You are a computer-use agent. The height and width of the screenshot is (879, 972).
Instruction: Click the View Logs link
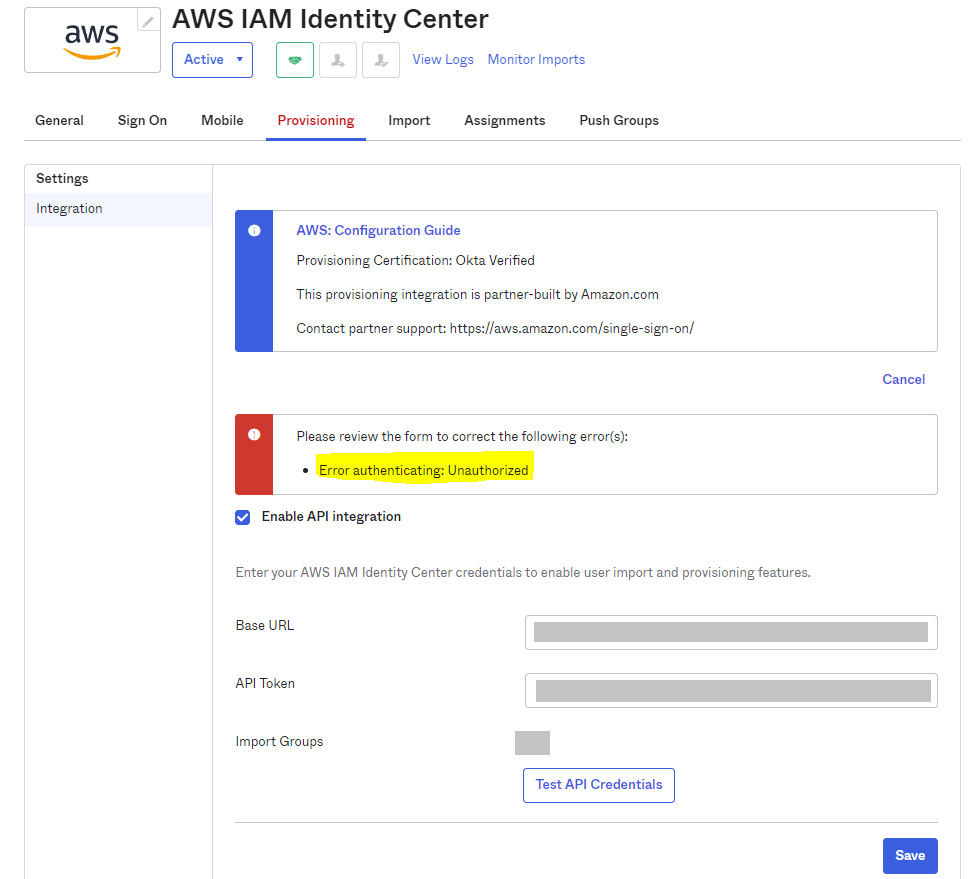[443, 60]
